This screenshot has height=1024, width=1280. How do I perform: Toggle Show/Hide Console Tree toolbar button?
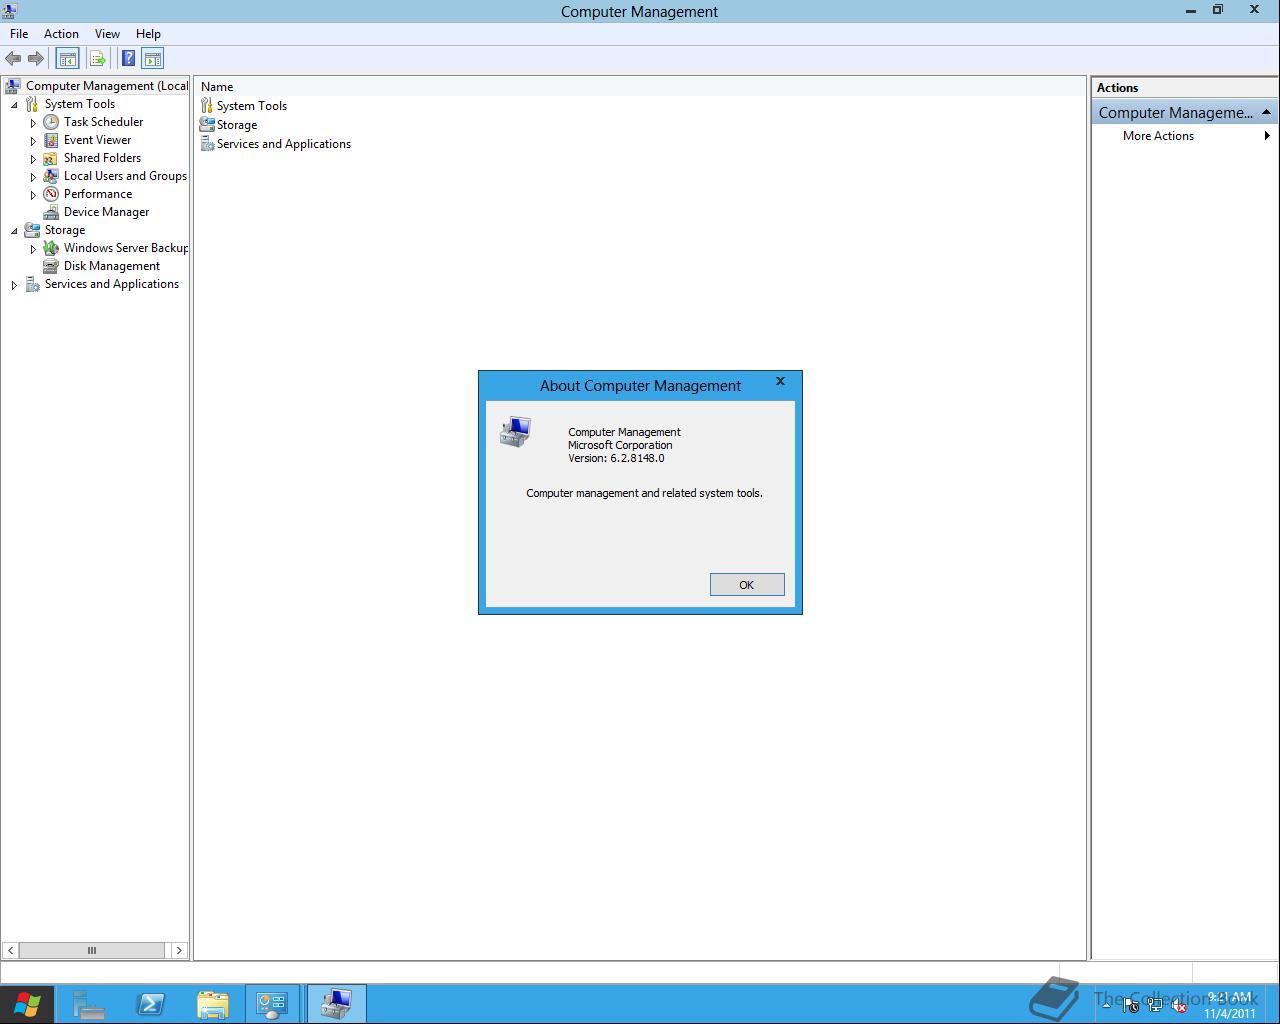[x=67, y=59]
